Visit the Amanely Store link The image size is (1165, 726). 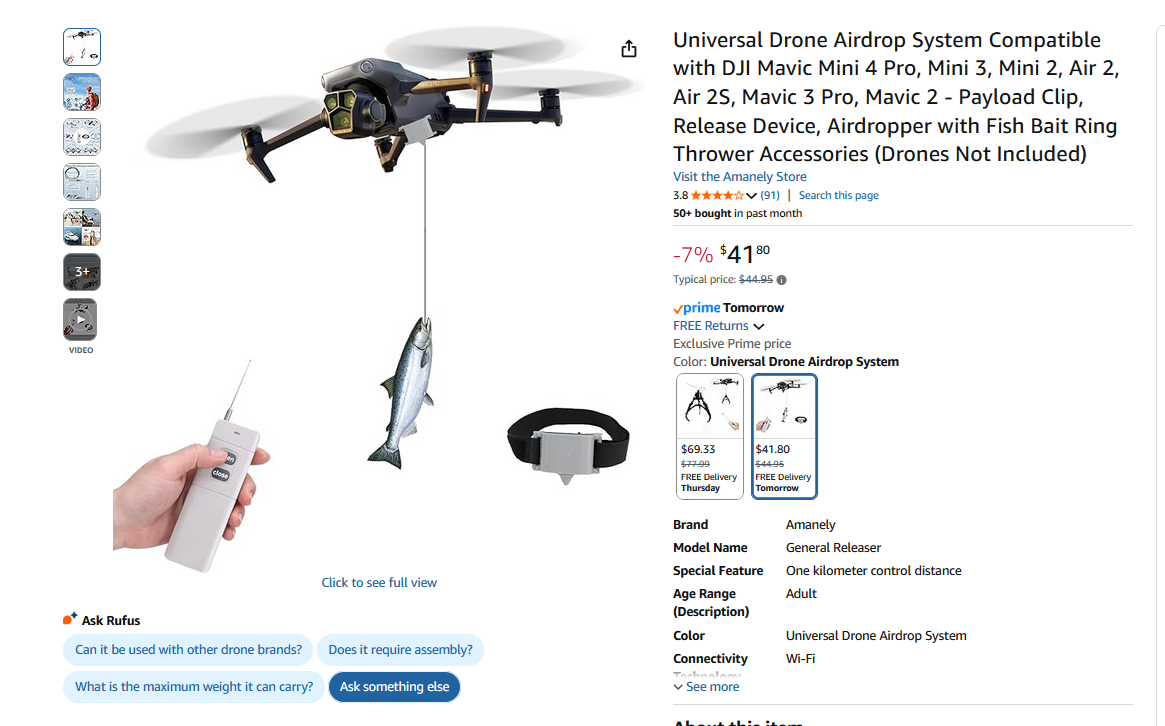[739, 177]
